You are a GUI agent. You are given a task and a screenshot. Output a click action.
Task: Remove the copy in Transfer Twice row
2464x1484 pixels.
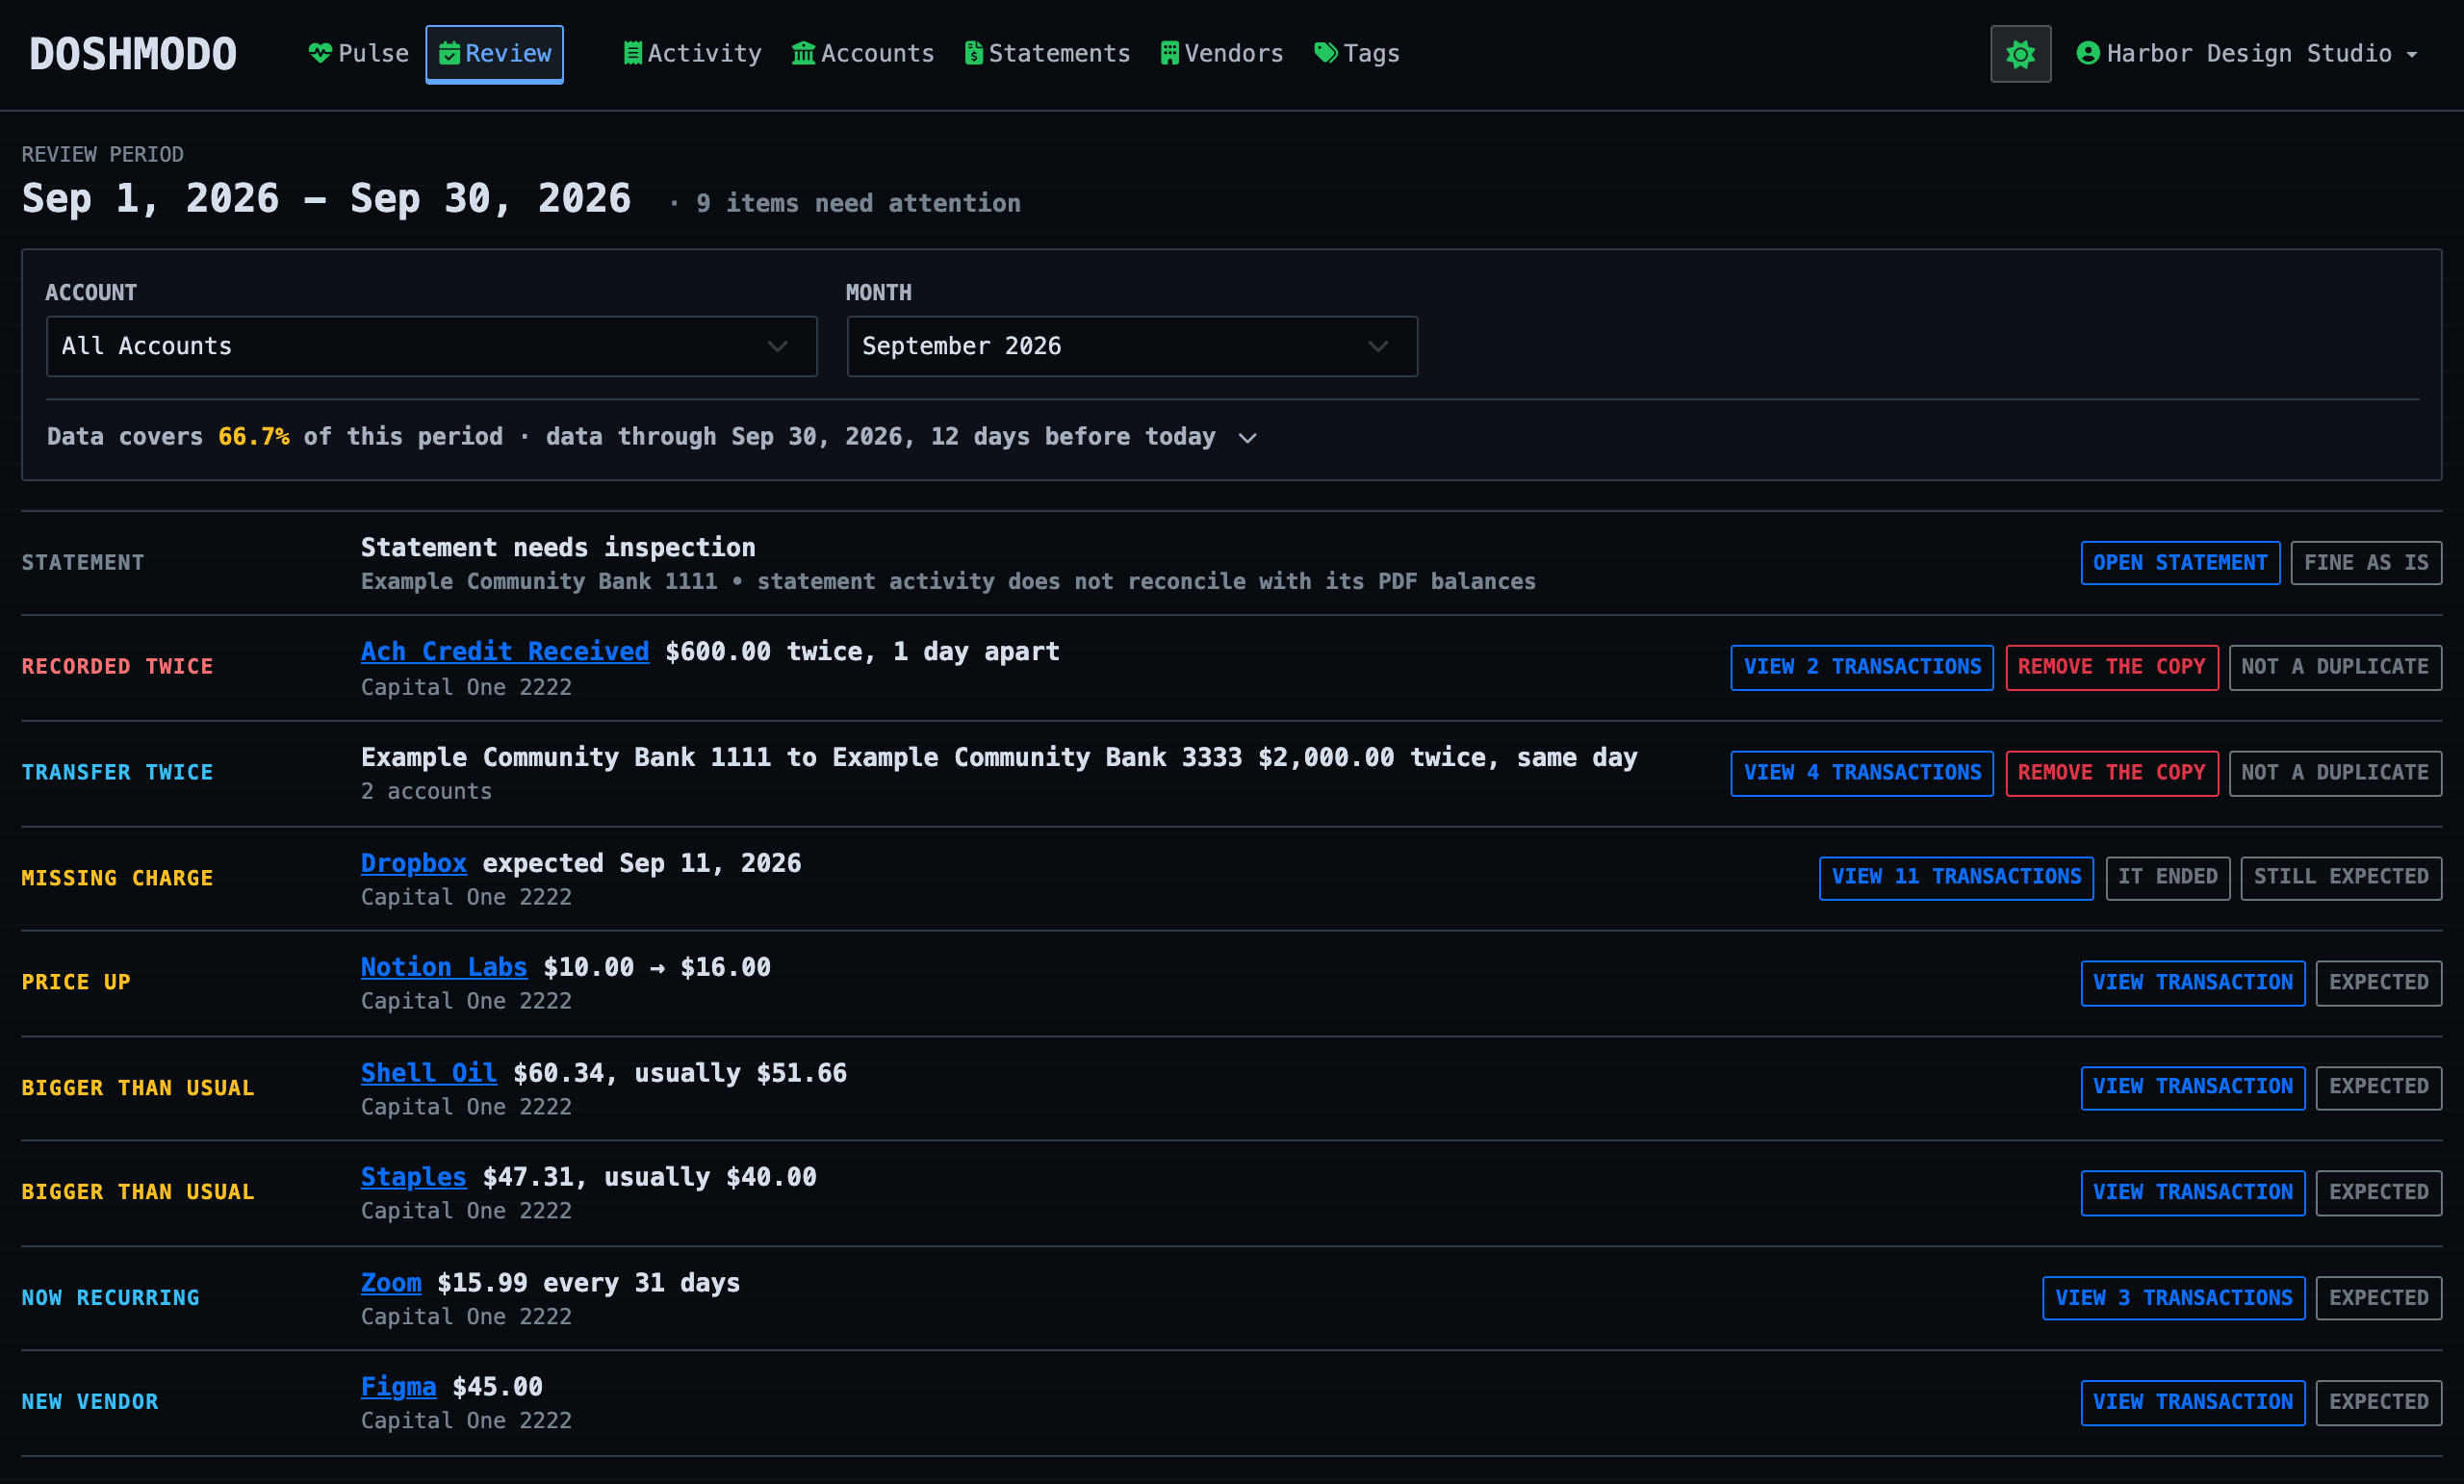[2111, 773]
